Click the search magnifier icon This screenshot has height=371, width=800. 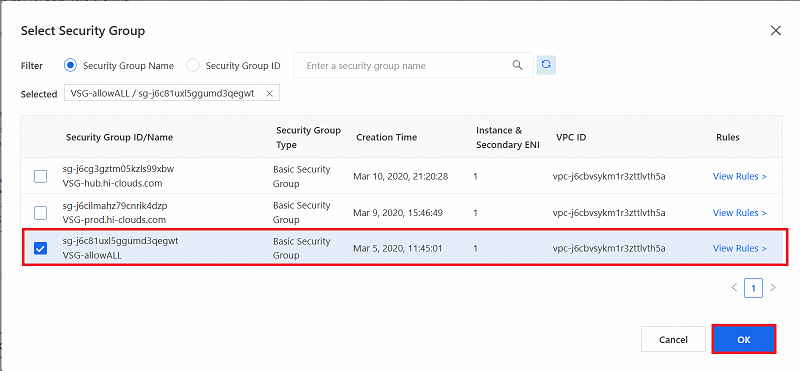click(517, 65)
